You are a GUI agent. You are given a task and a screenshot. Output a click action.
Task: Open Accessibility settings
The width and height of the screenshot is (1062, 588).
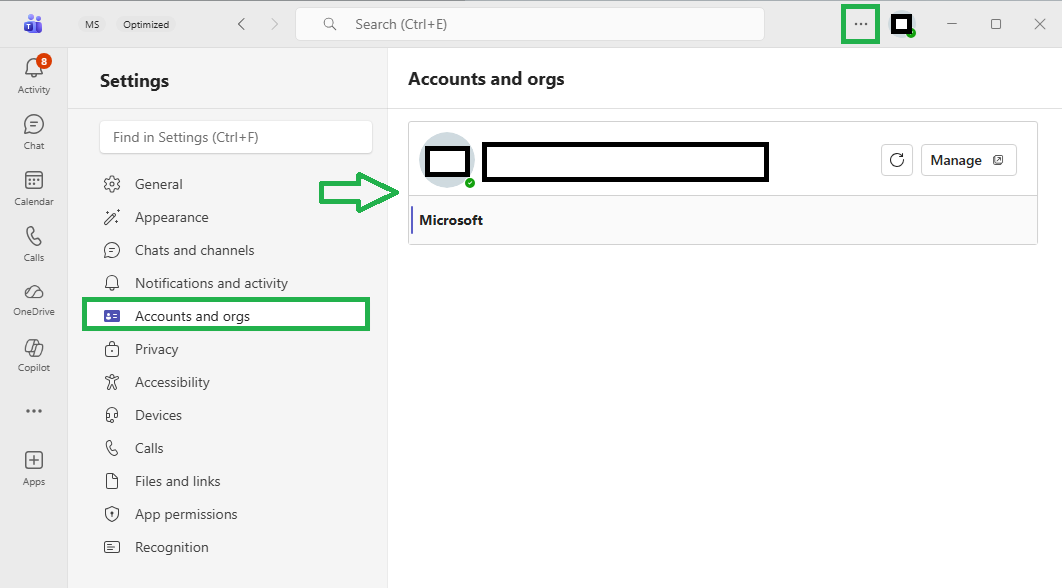coord(172,382)
